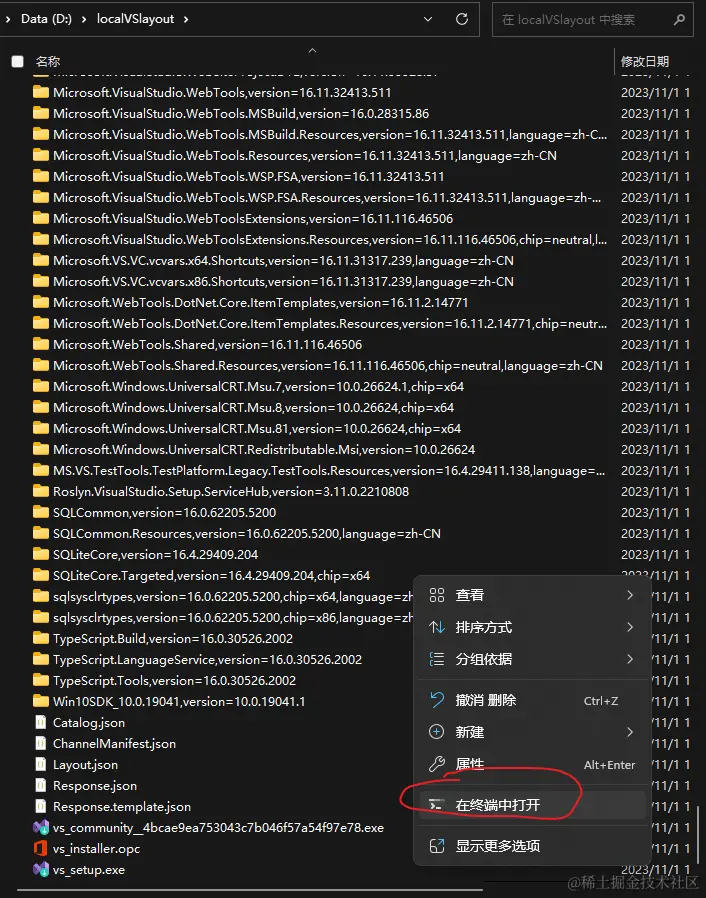Toggle the select-all checkbox beside 名称

tap(18, 61)
